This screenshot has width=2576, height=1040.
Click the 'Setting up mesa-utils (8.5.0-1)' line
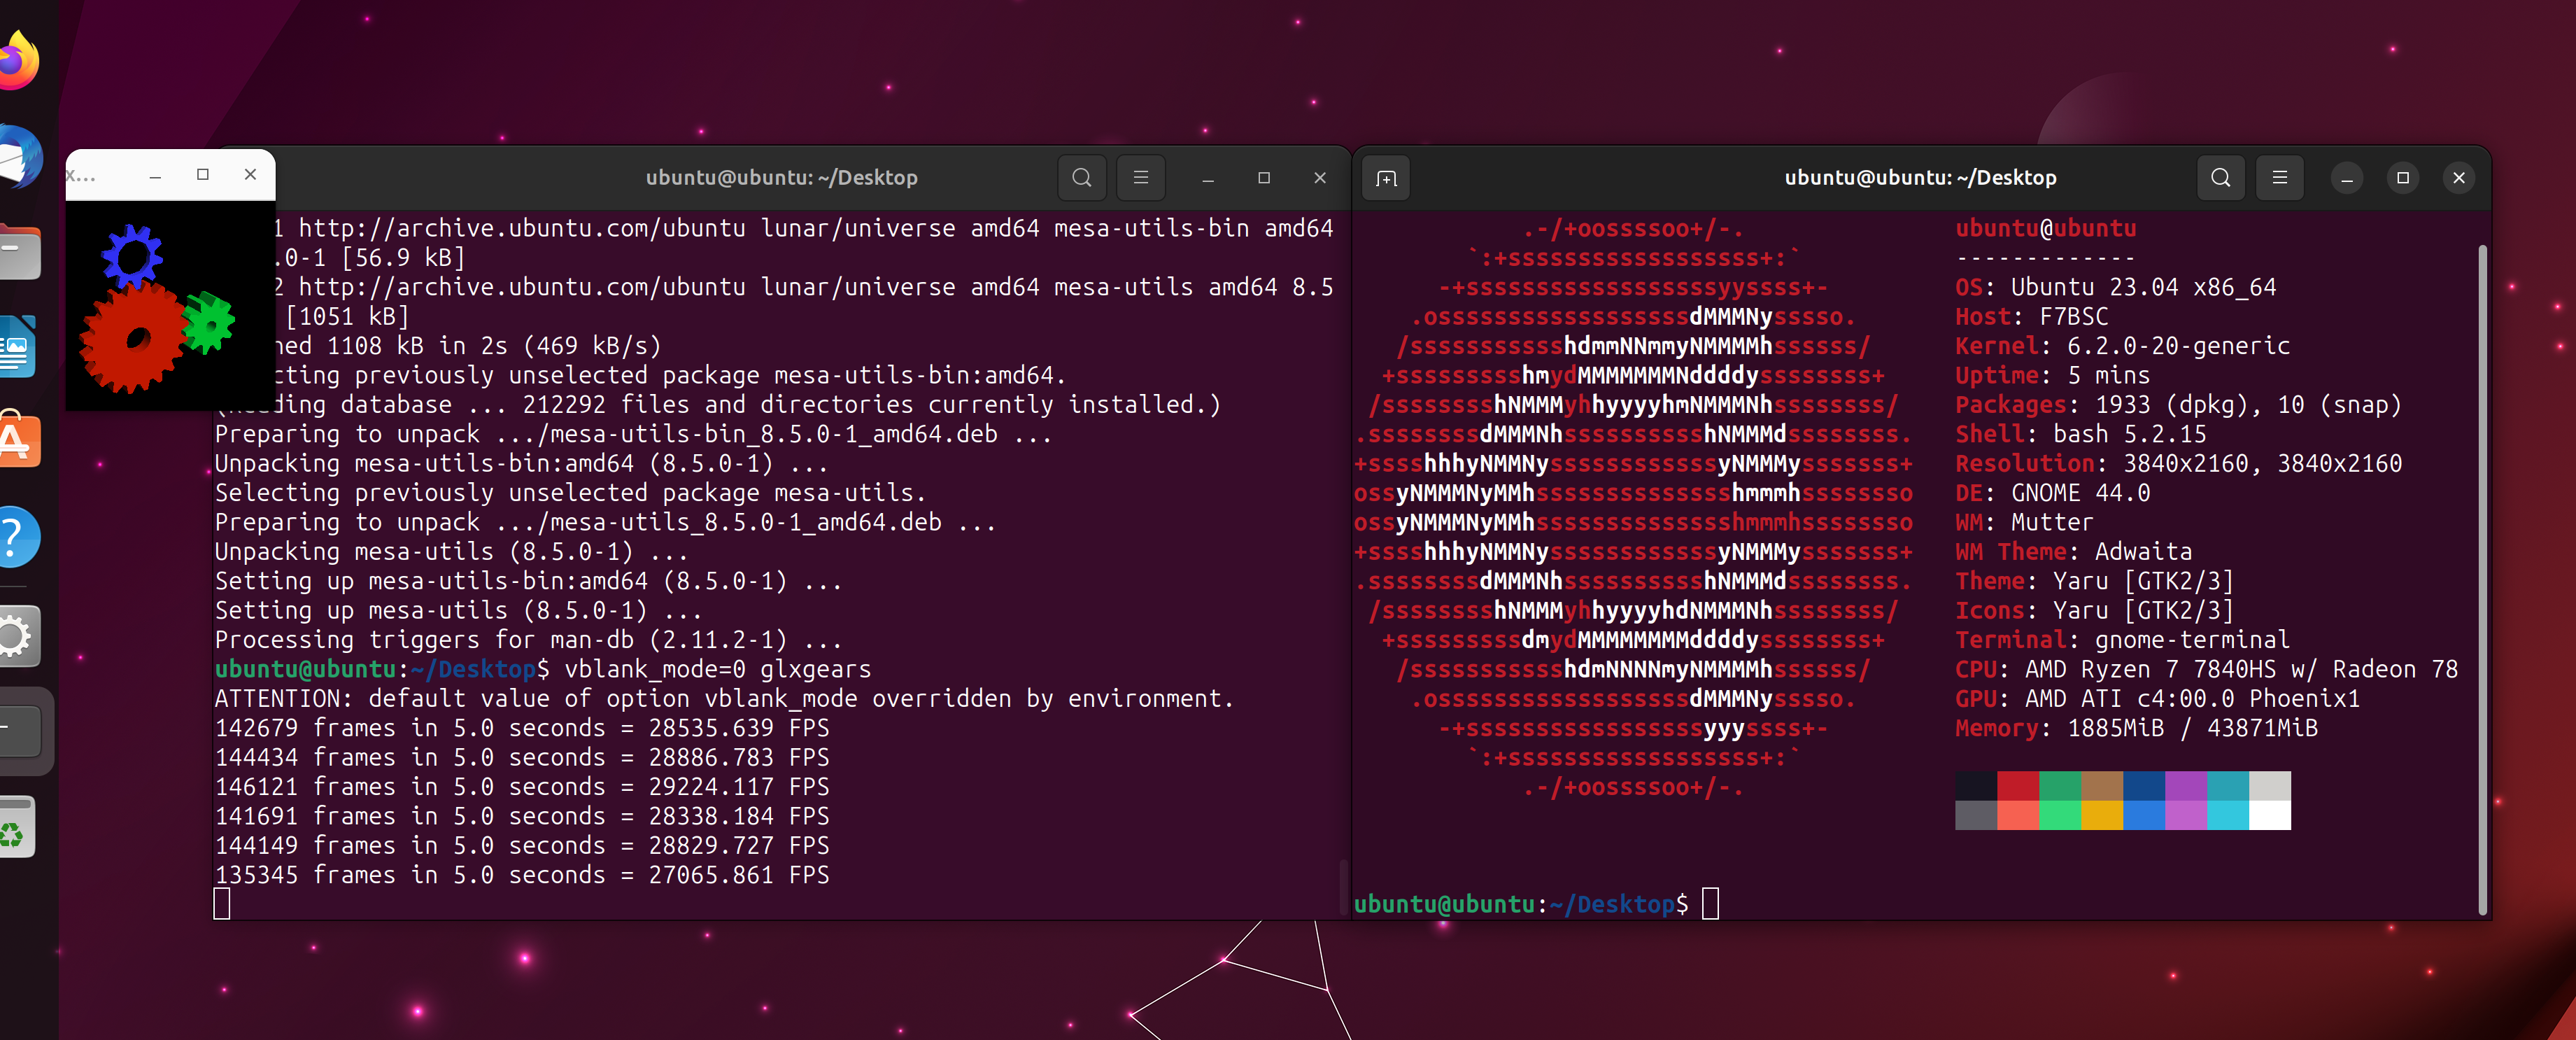point(458,611)
